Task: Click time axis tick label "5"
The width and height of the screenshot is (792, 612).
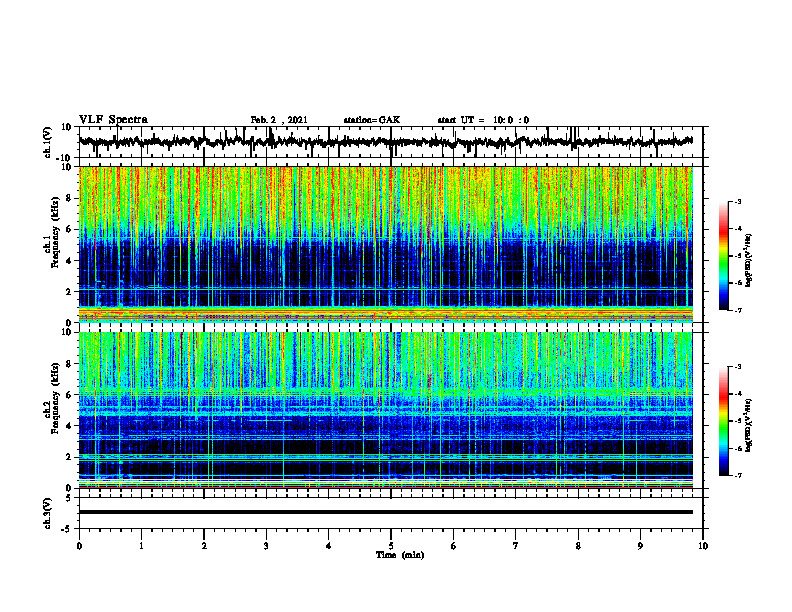Action: click(x=391, y=546)
